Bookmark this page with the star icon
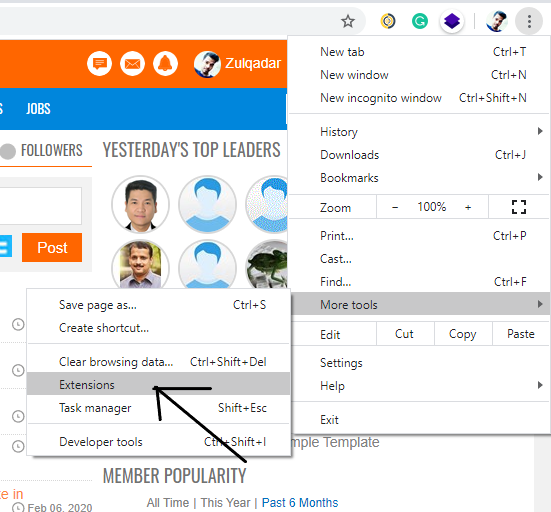The width and height of the screenshot is (551, 512). tap(348, 21)
